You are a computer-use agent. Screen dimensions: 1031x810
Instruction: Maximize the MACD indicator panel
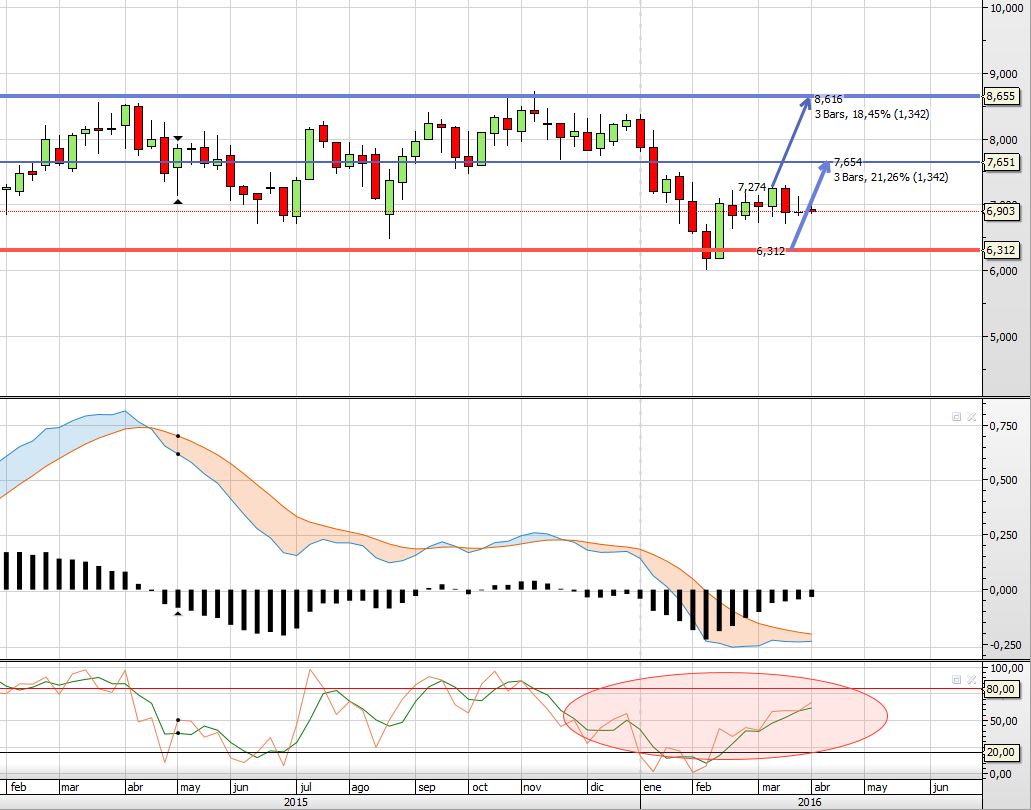pyautogui.click(x=956, y=417)
